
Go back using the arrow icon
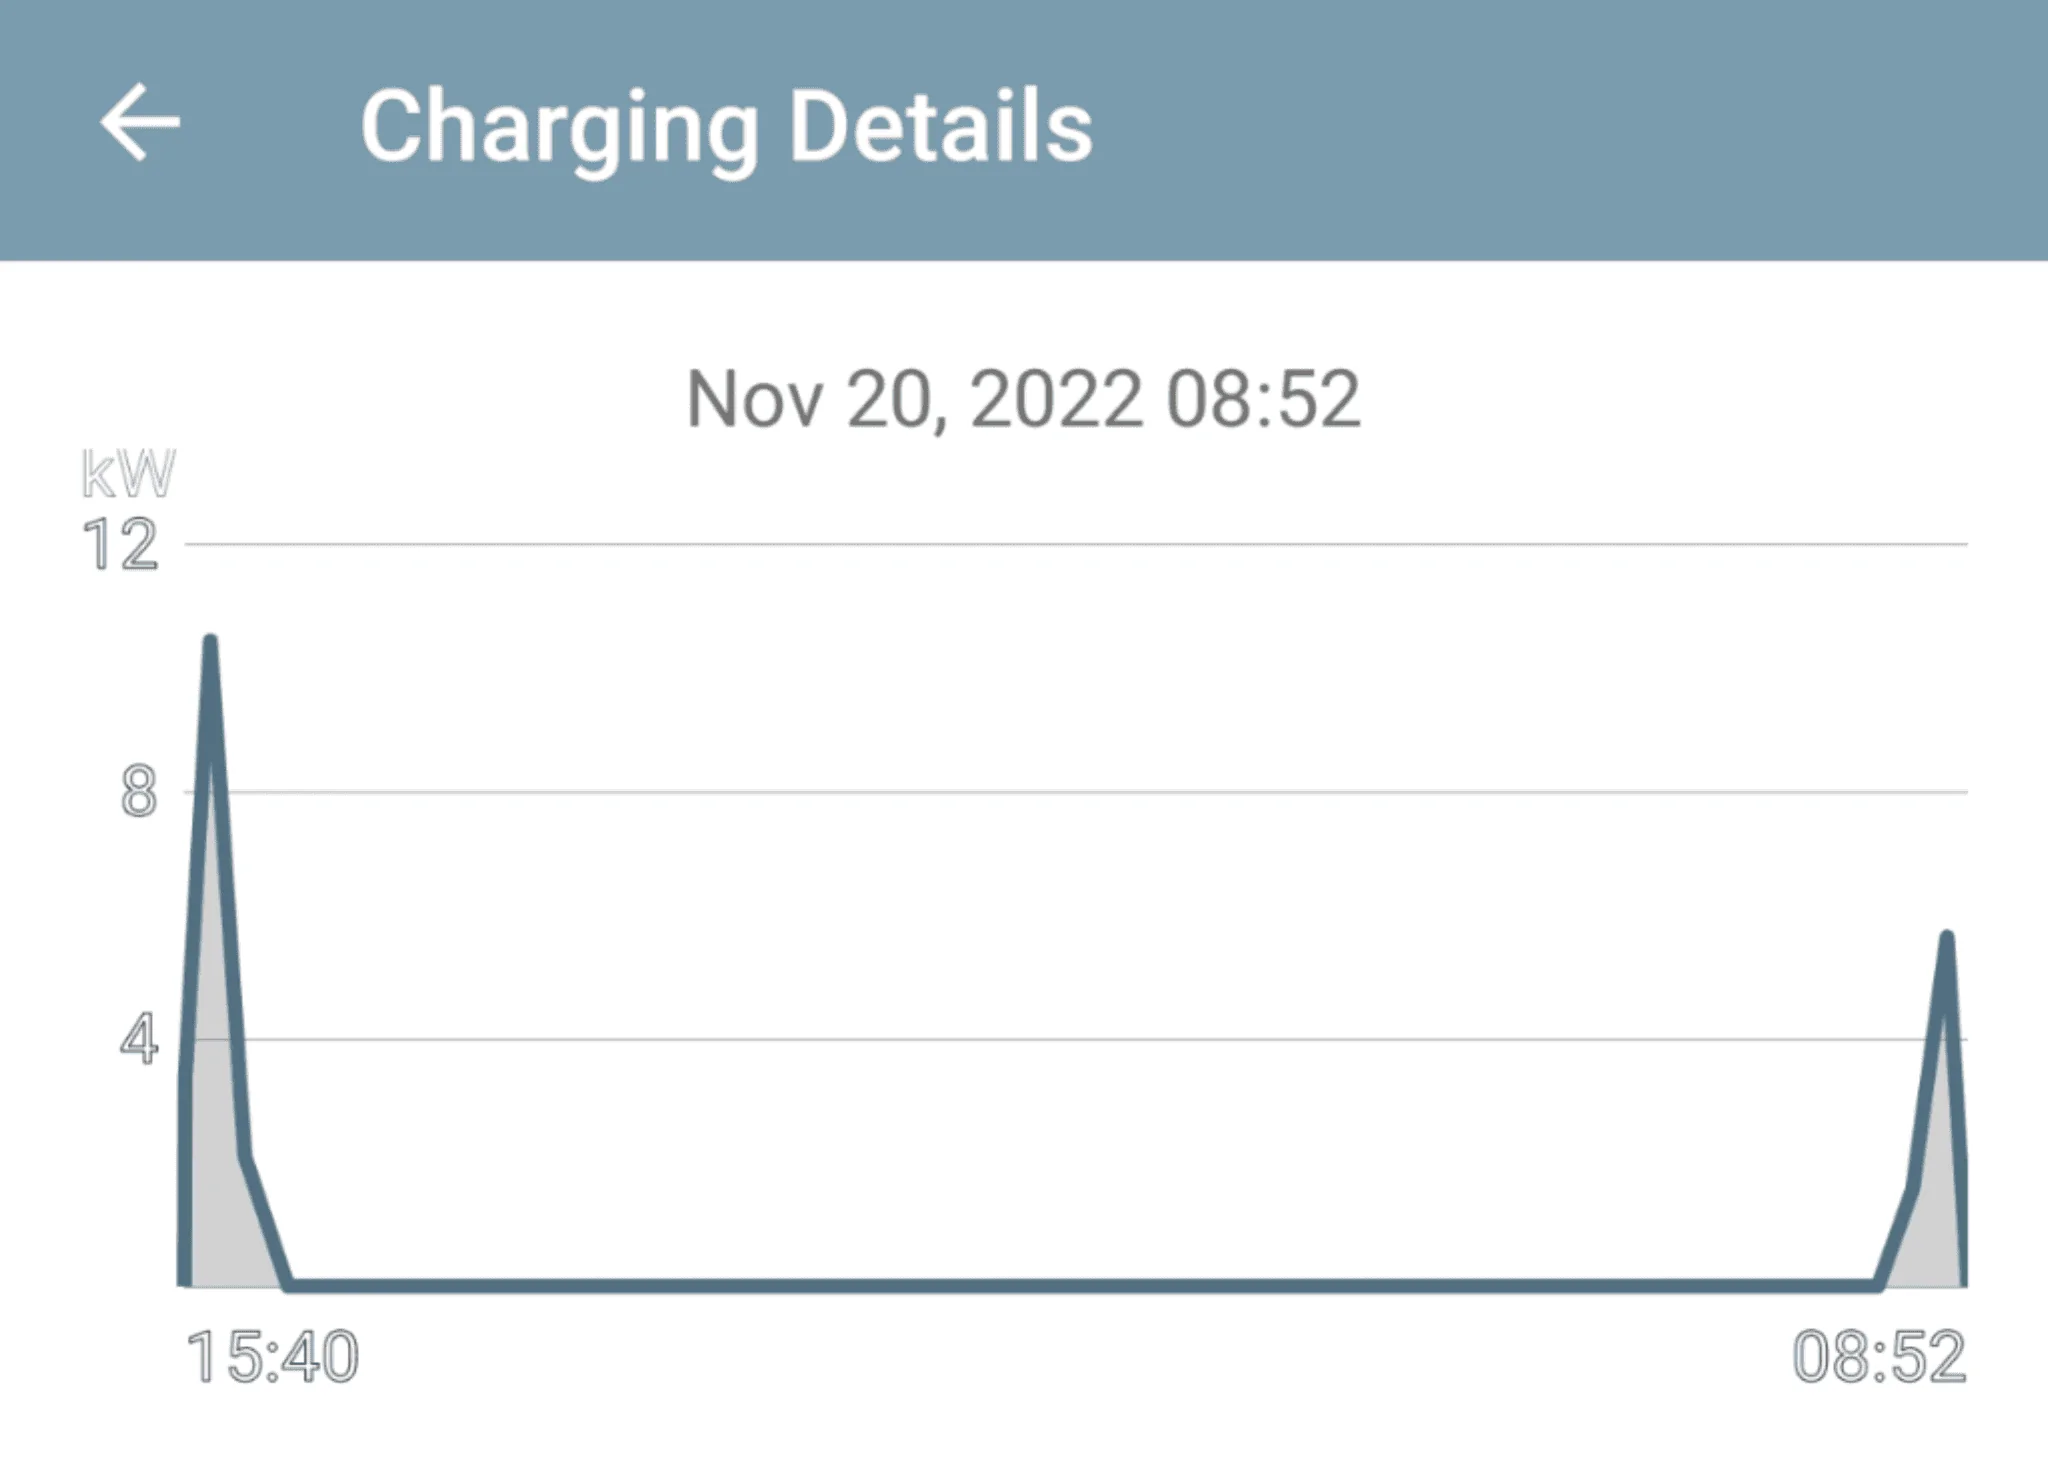tap(140, 123)
